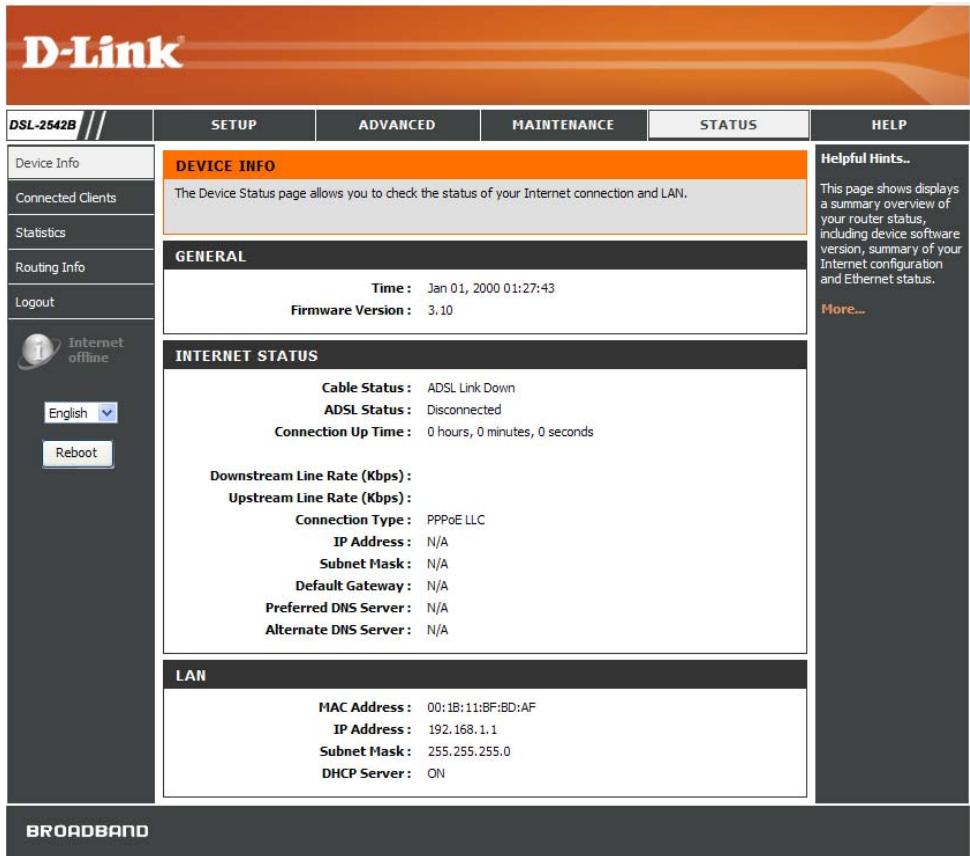
Task: Click the ADSL Link Down value
Action: coord(471,388)
